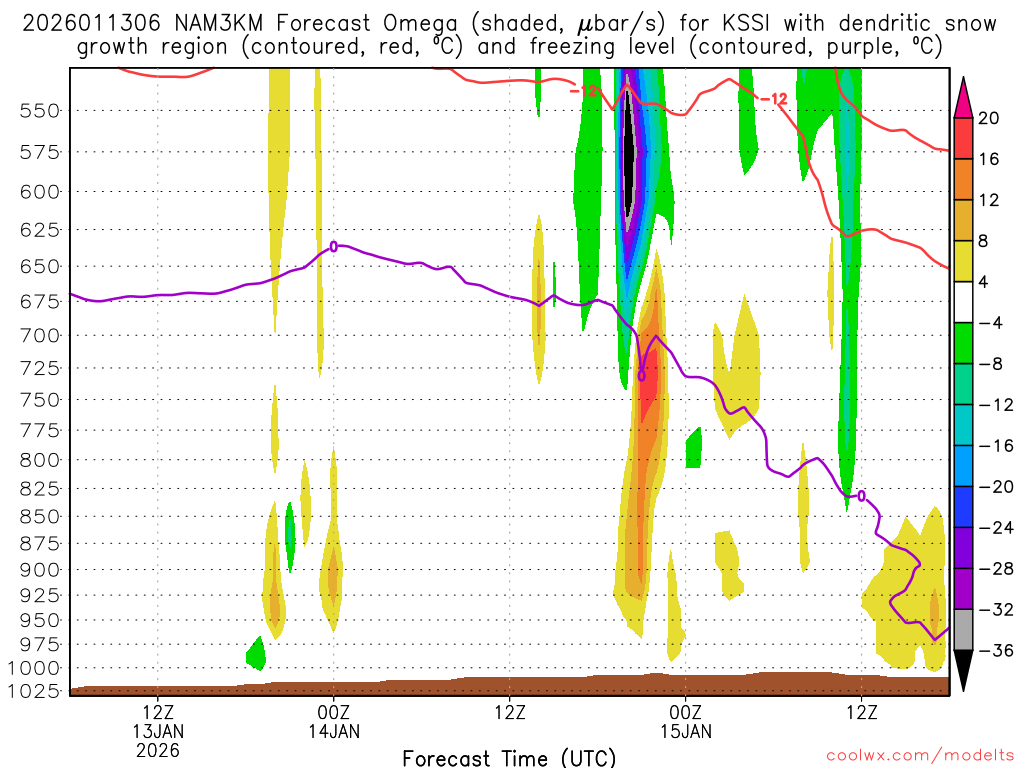The width and height of the screenshot is (1024, 768).
Task: Click the cyan -16 to -12 colorbar swatch
Action: (963, 425)
